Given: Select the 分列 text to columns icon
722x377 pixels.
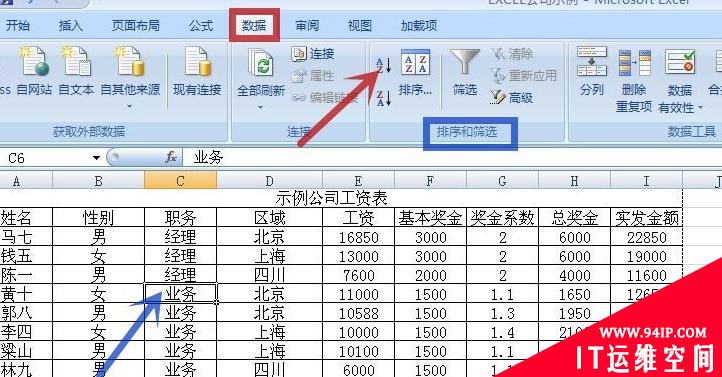Looking at the screenshot, I should click(x=592, y=70).
